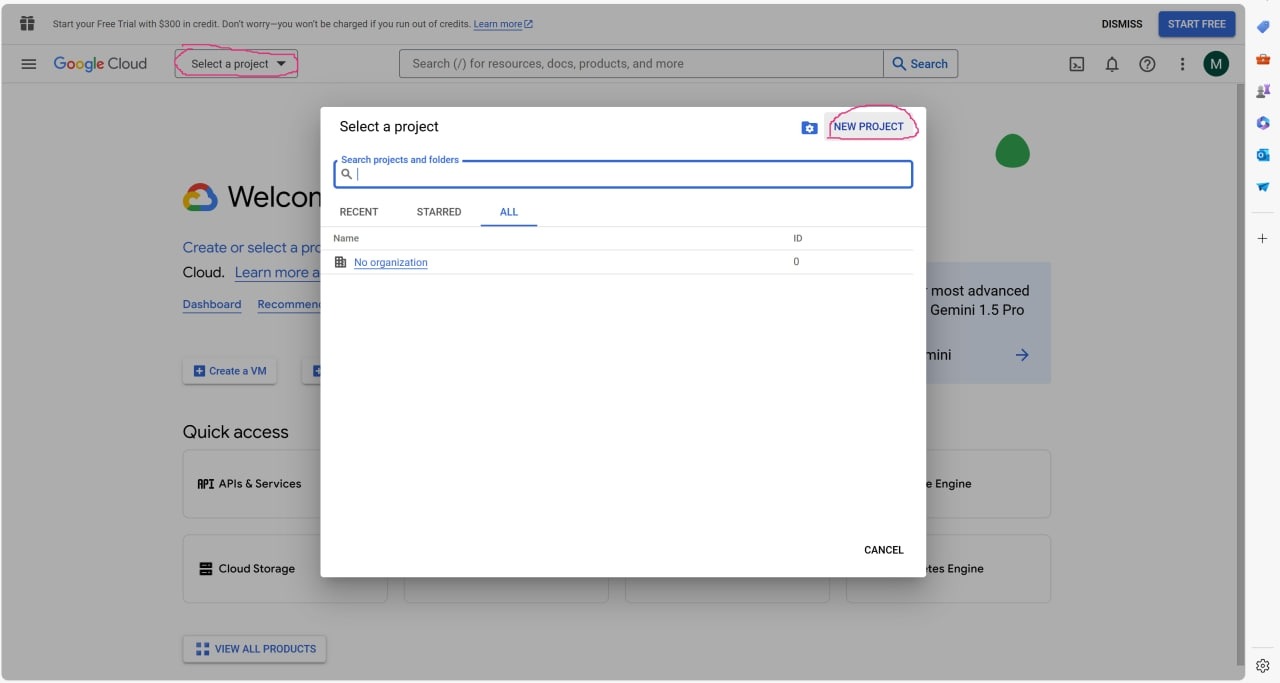Image resolution: width=1280 pixels, height=683 pixels.
Task: Click the organization building icon beside No organization
Action: click(x=340, y=262)
